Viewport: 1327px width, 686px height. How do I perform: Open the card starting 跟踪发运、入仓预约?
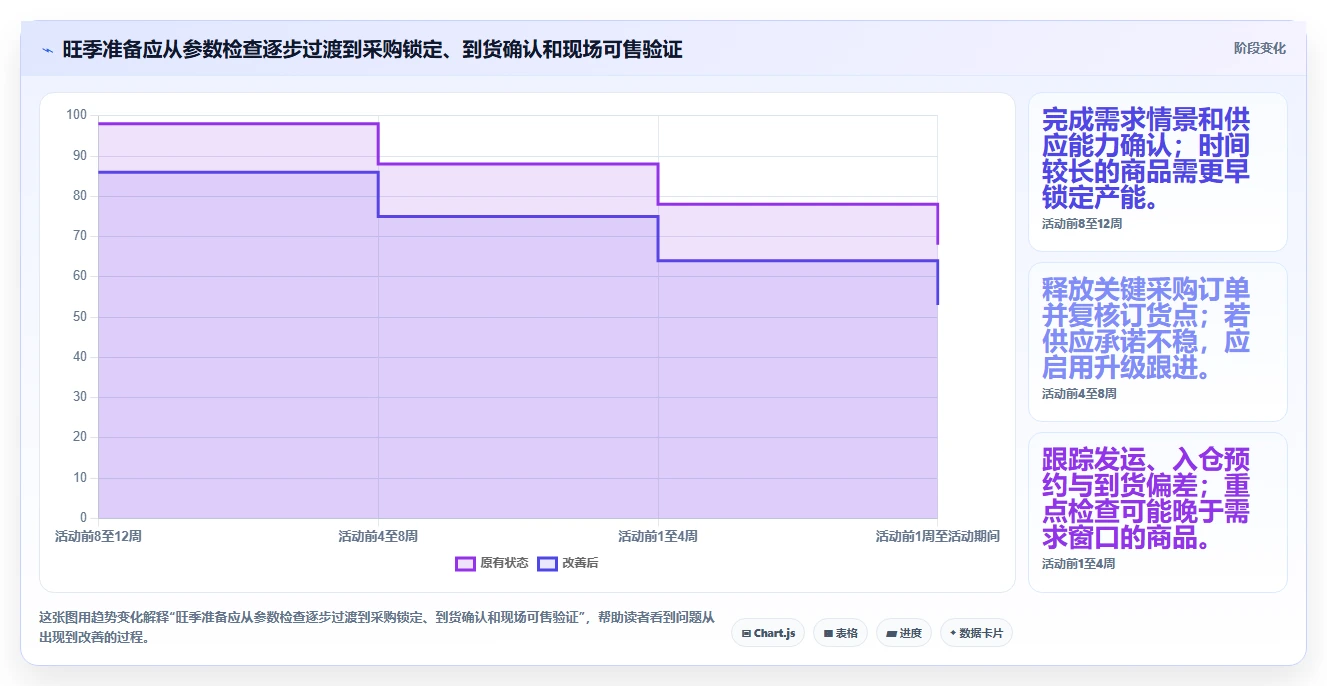(x=1157, y=512)
